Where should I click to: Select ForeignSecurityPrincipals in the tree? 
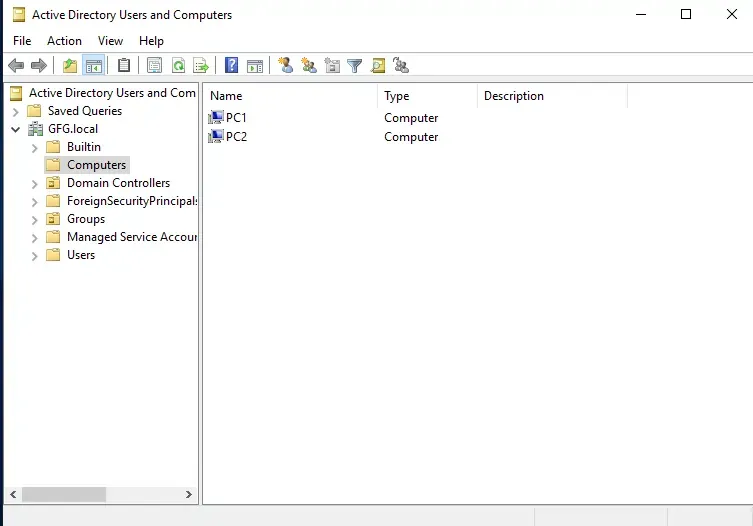pyautogui.click(x=132, y=201)
